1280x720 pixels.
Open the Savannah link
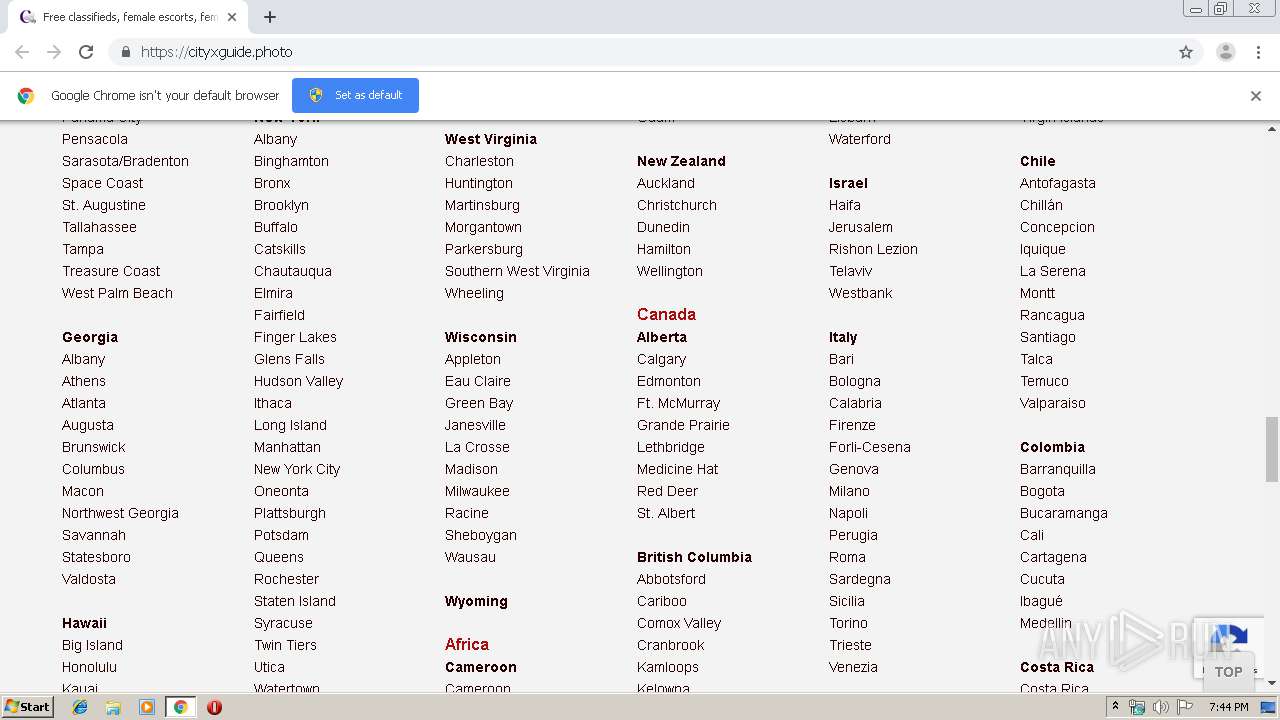[94, 535]
